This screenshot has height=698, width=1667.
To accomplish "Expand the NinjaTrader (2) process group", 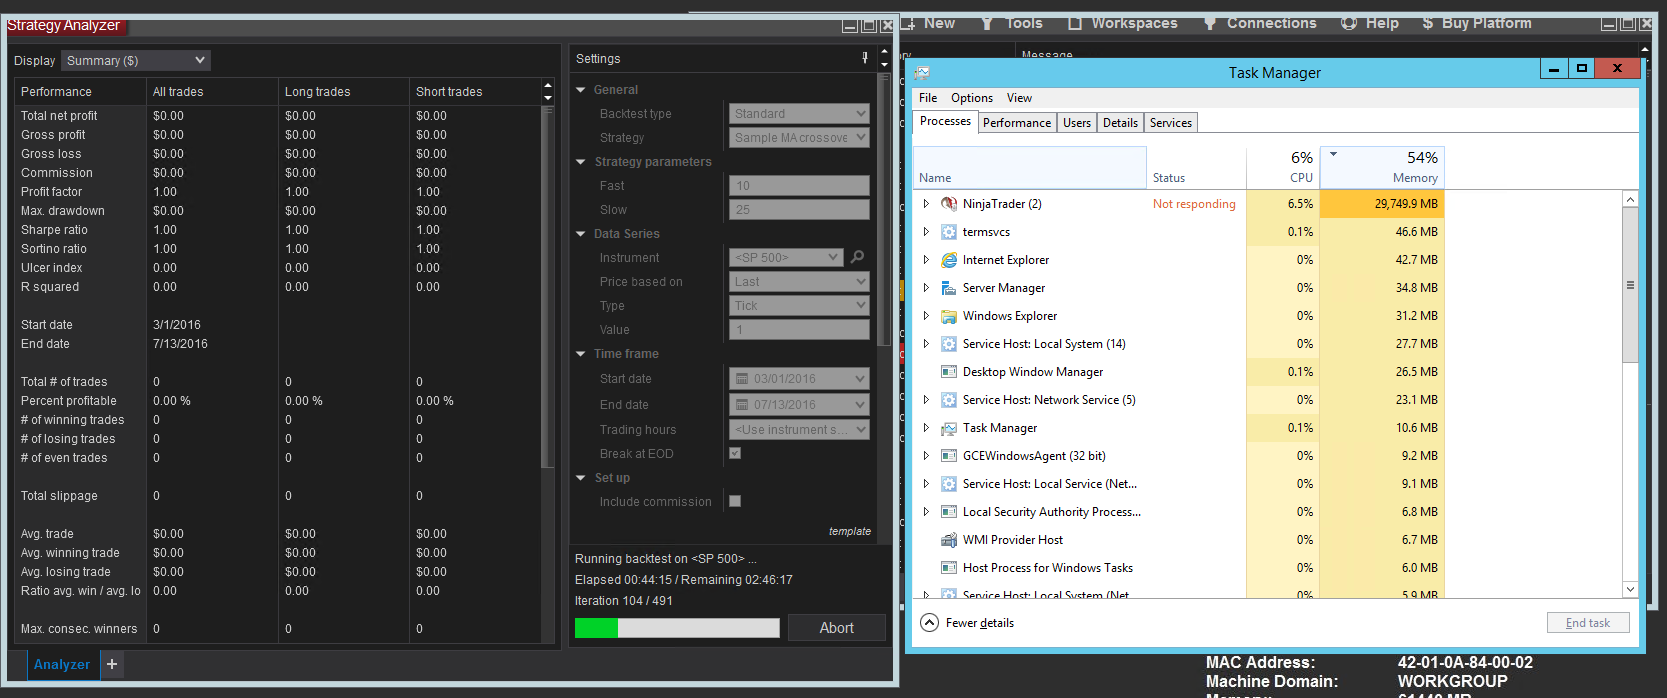I will (x=926, y=204).
